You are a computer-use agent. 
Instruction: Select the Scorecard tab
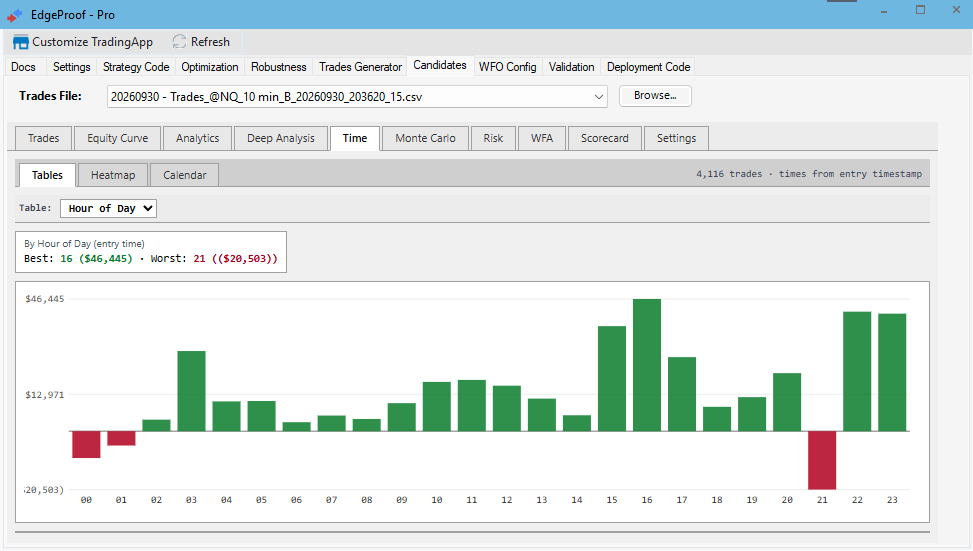point(604,138)
